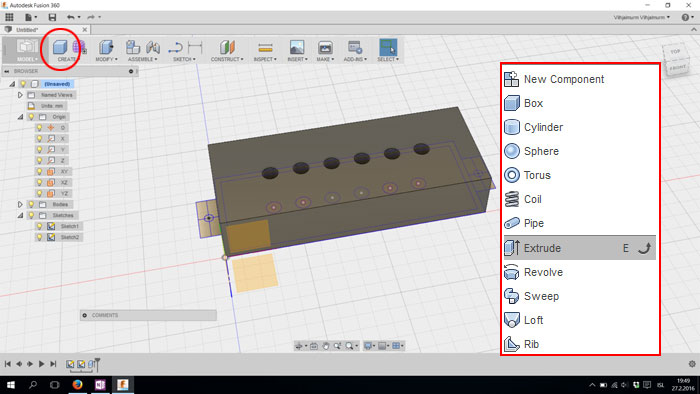Image resolution: width=700 pixels, height=394 pixels.
Task: Select Extrude in the Create menu
Action: (579, 248)
